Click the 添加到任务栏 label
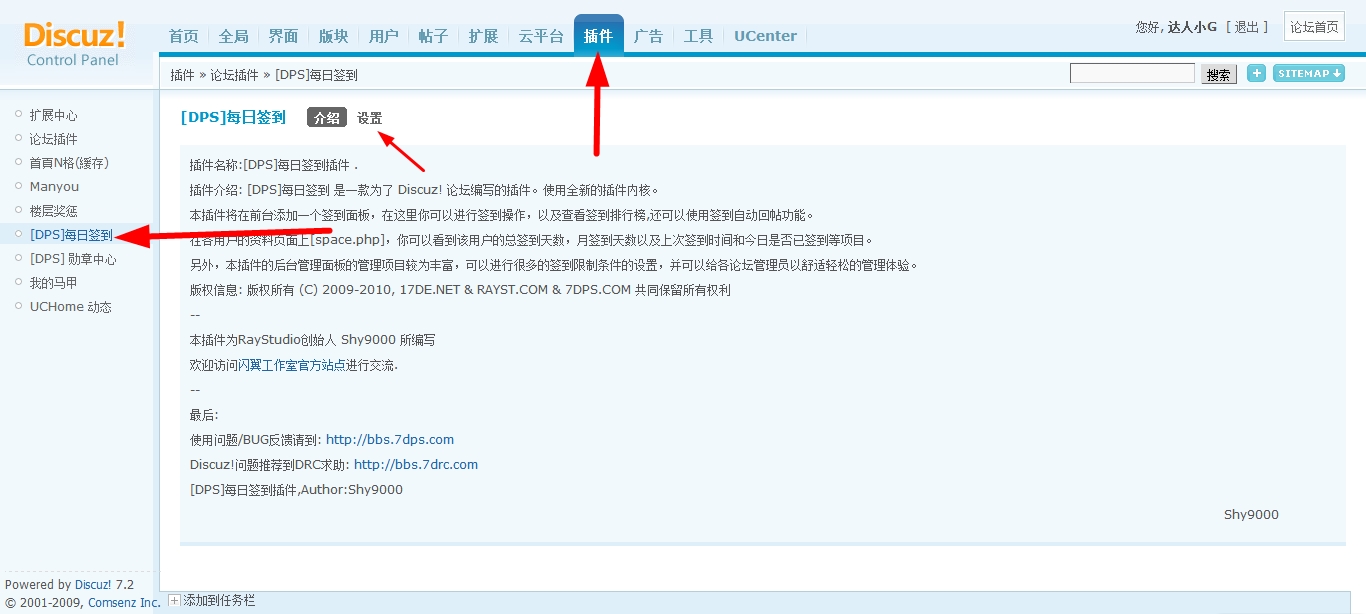 pyautogui.click(x=219, y=601)
